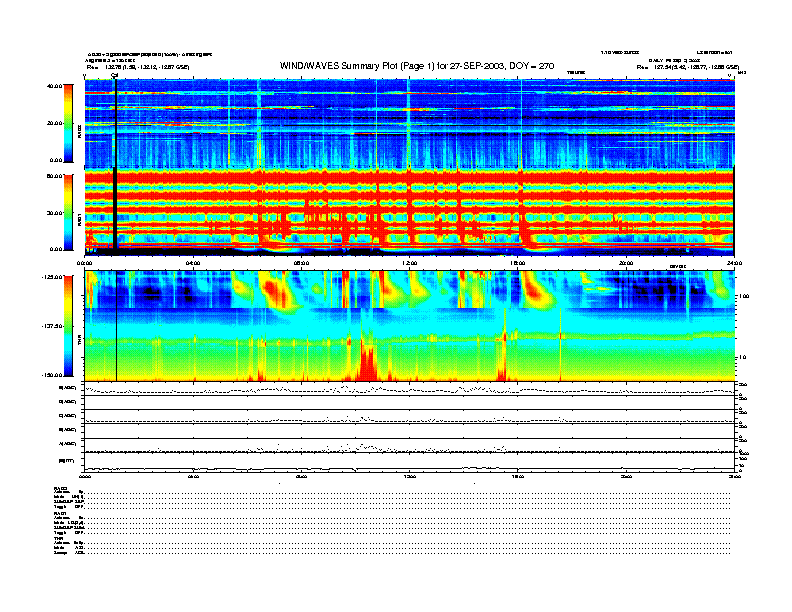Click the 04:00 tick below RAD1 panel

click(x=193, y=263)
